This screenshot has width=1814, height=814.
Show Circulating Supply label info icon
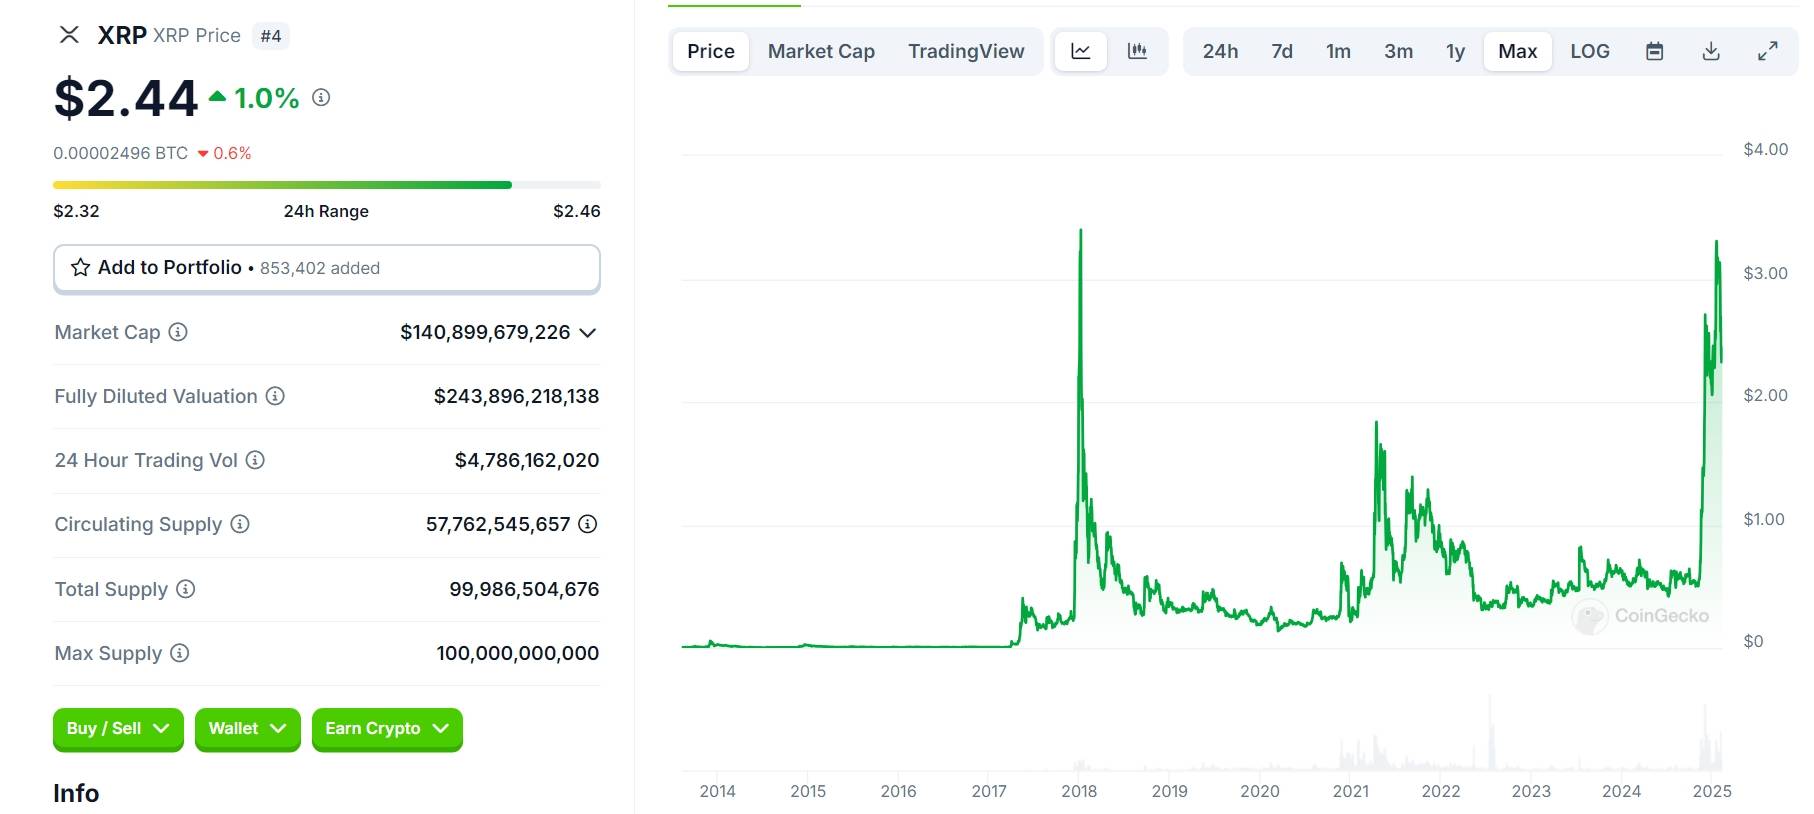click(x=240, y=524)
